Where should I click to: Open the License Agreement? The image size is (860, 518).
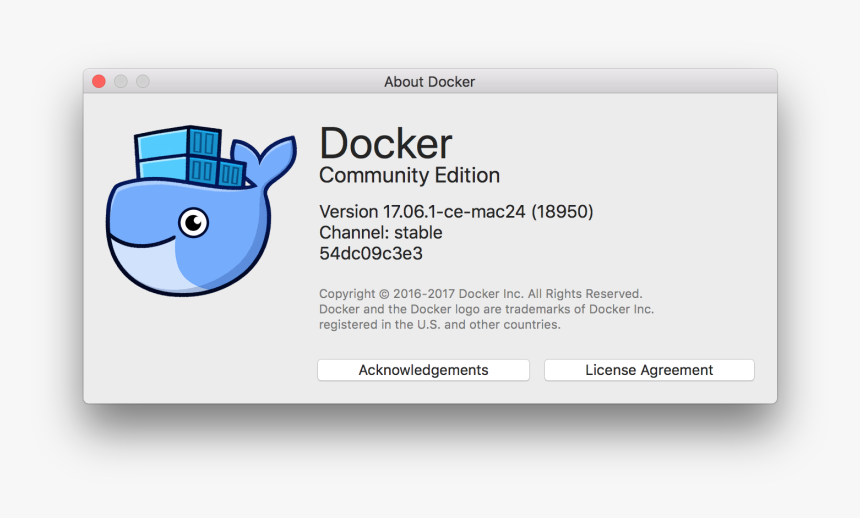(x=649, y=370)
